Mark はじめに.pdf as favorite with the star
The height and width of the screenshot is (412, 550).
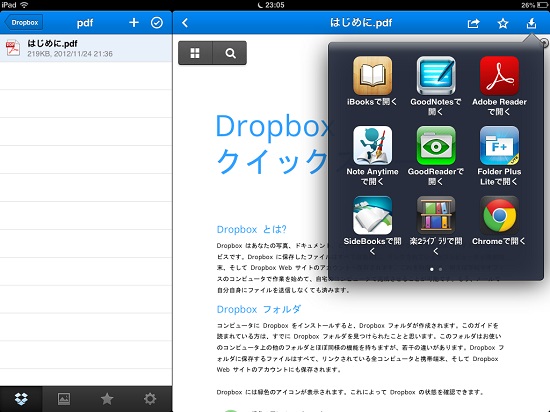[x=503, y=23]
